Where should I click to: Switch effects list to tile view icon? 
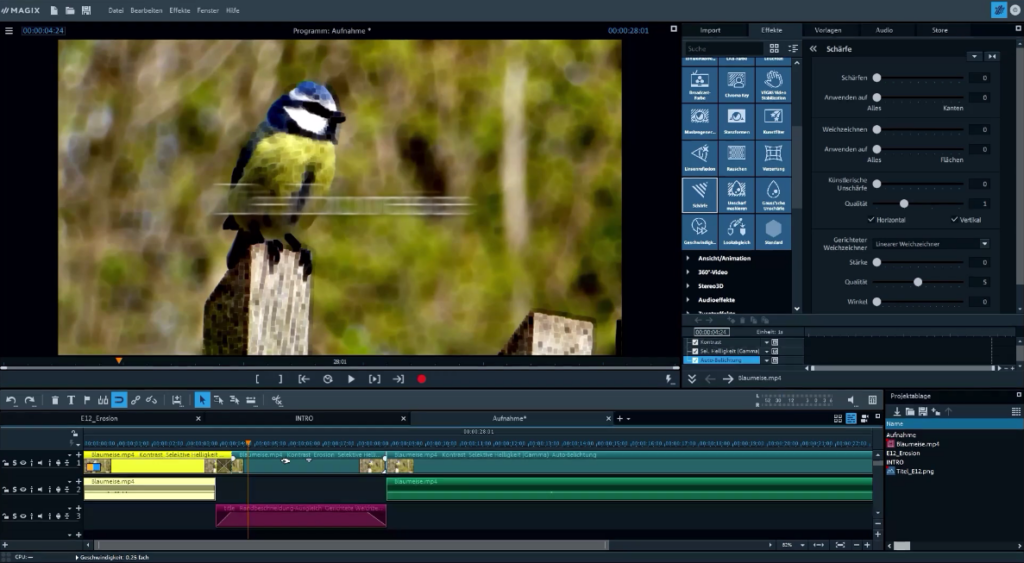tap(774, 48)
